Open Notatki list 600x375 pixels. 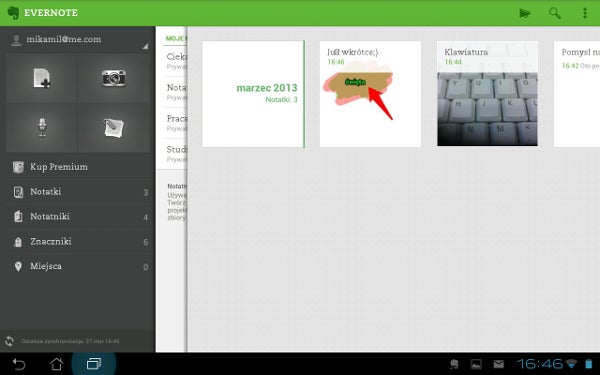(78, 192)
